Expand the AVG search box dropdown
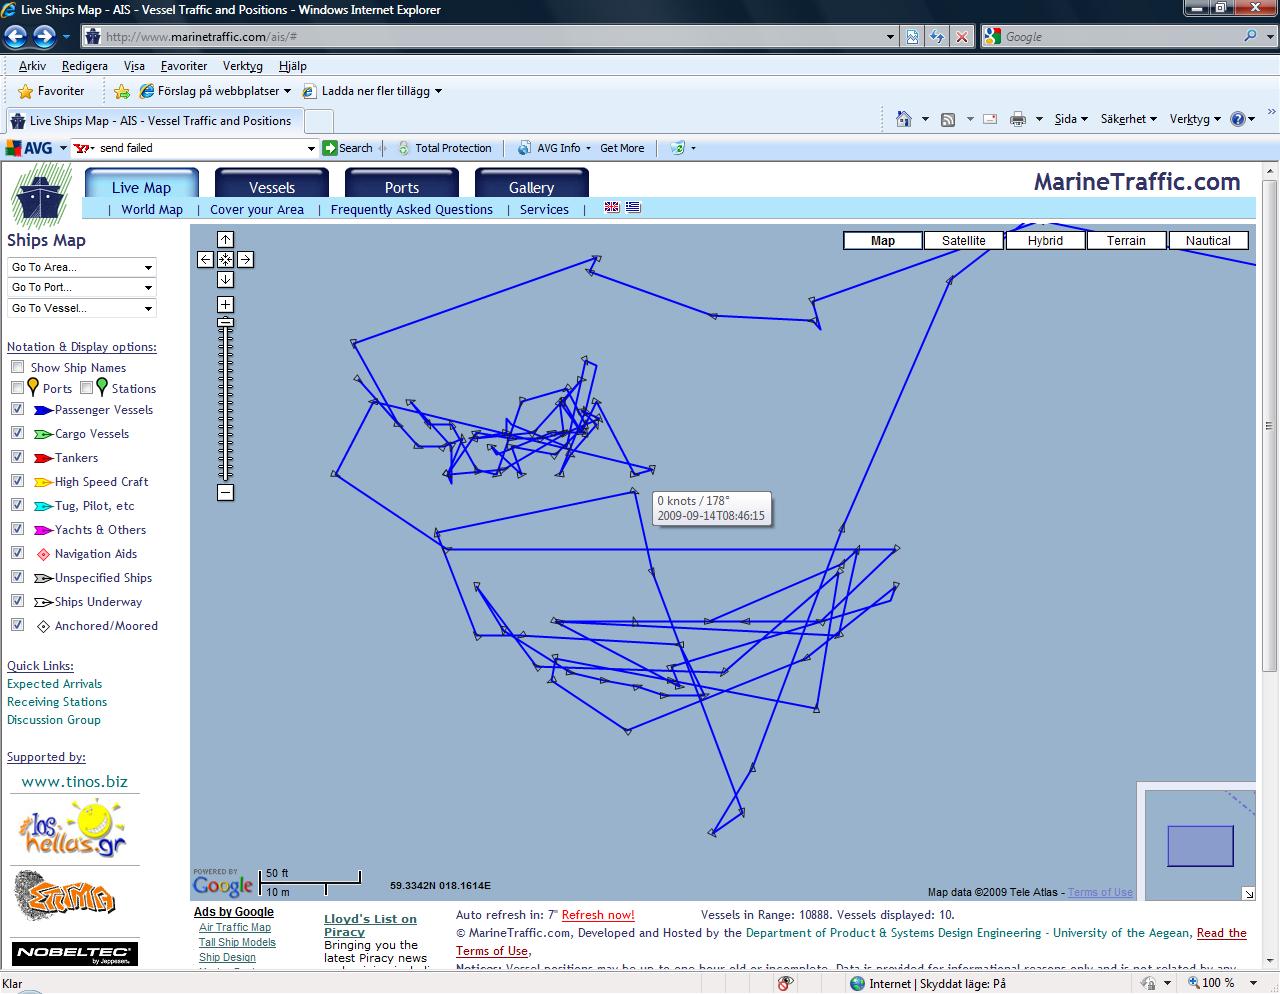This screenshot has width=1280, height=994. coord(310,148)
